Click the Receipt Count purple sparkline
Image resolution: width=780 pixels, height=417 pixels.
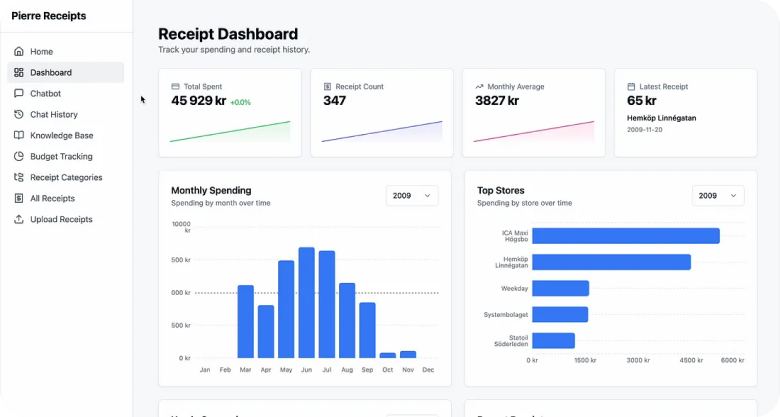pos(382,131)
